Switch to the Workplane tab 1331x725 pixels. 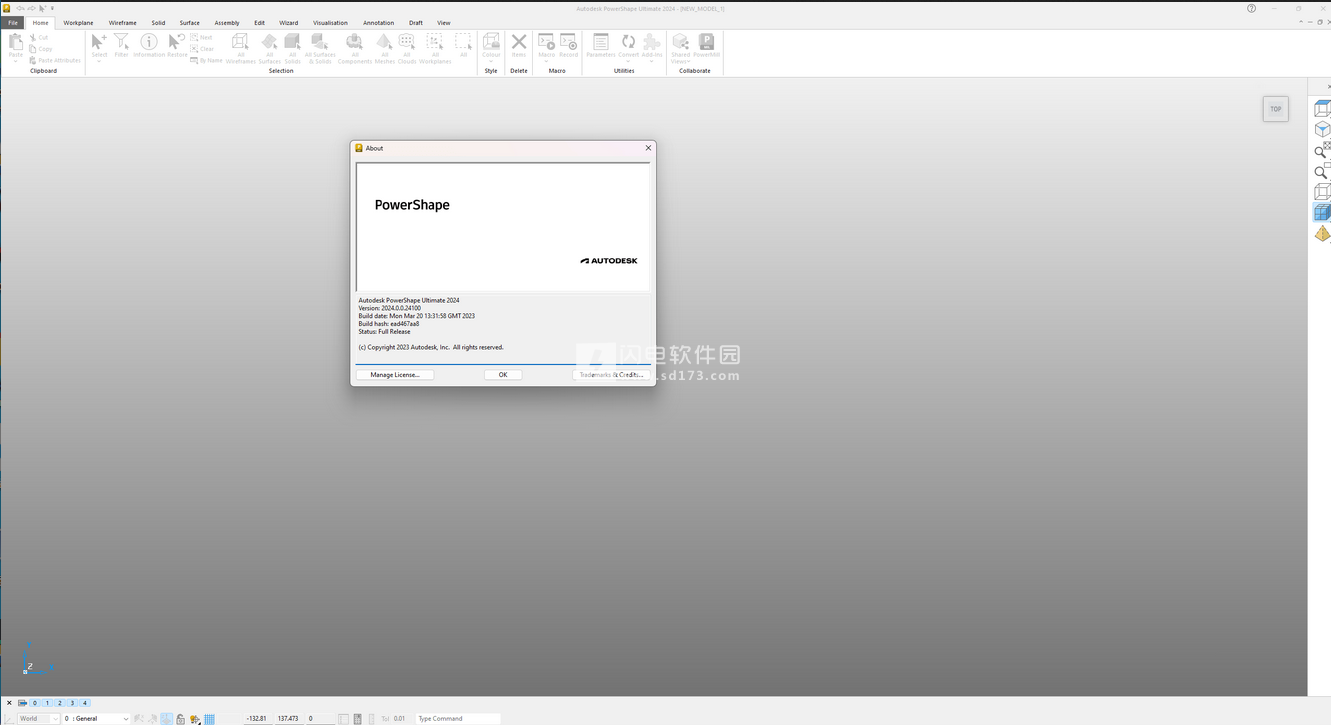tap(78, 22)
